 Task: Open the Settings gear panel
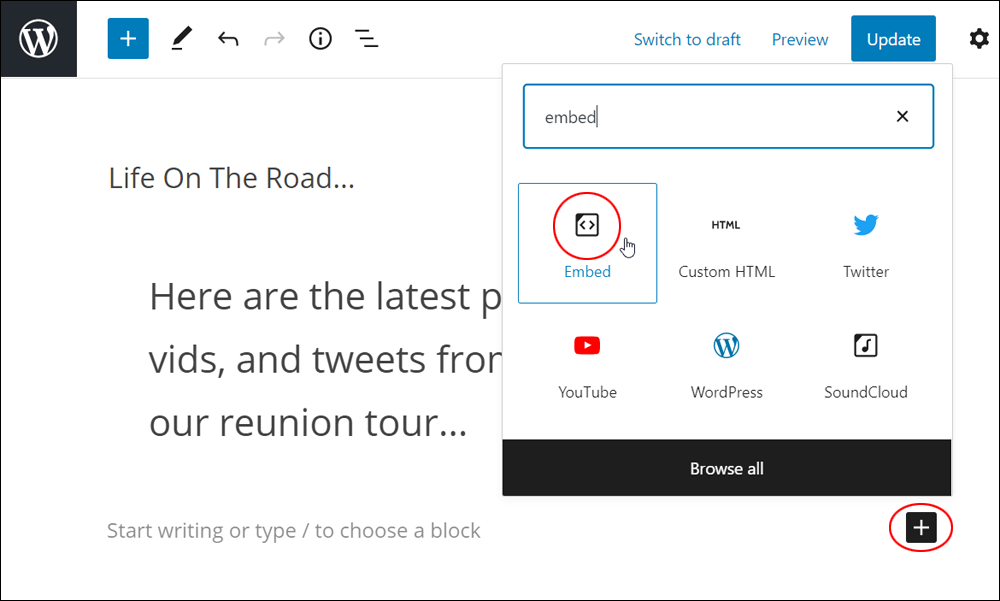[979, 39]
